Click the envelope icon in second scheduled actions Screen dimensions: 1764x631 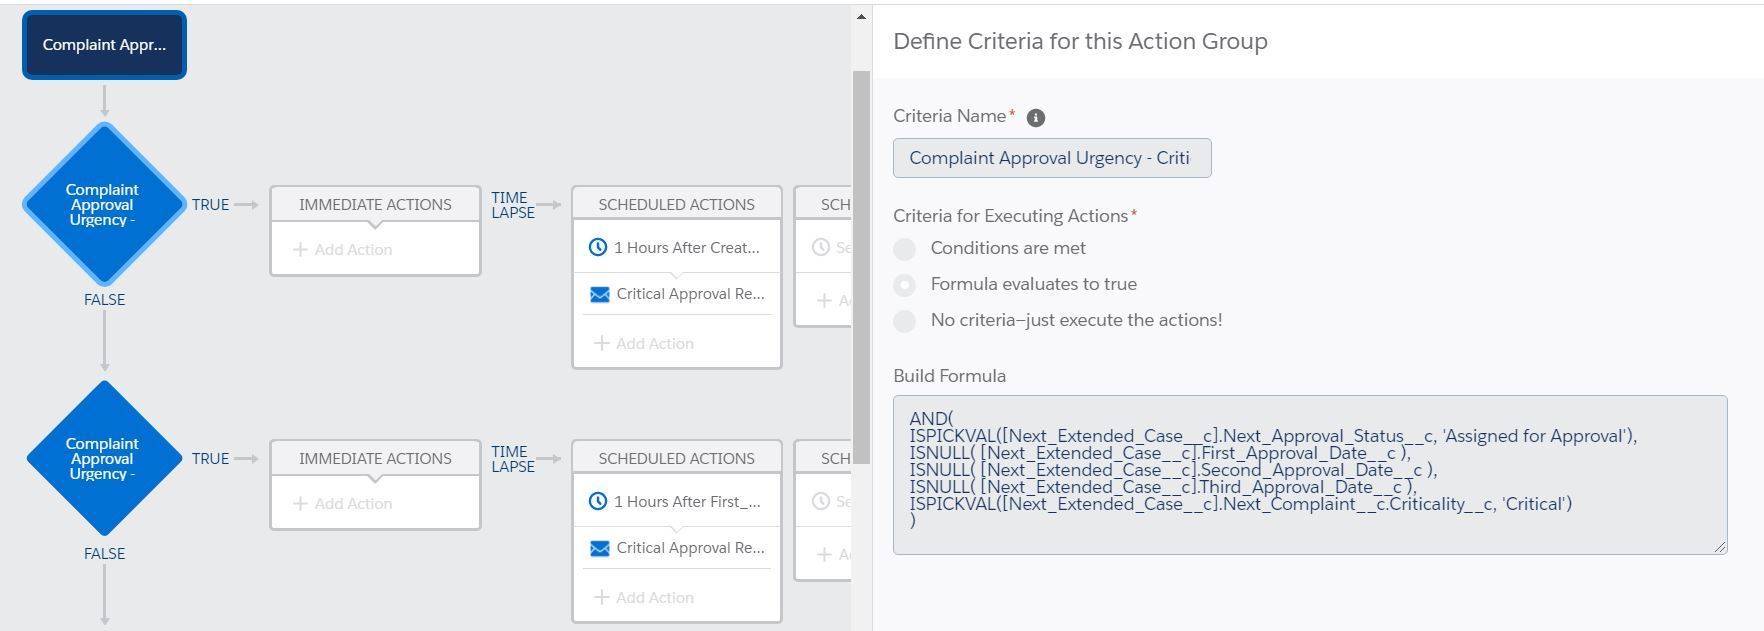click(600, 548)
